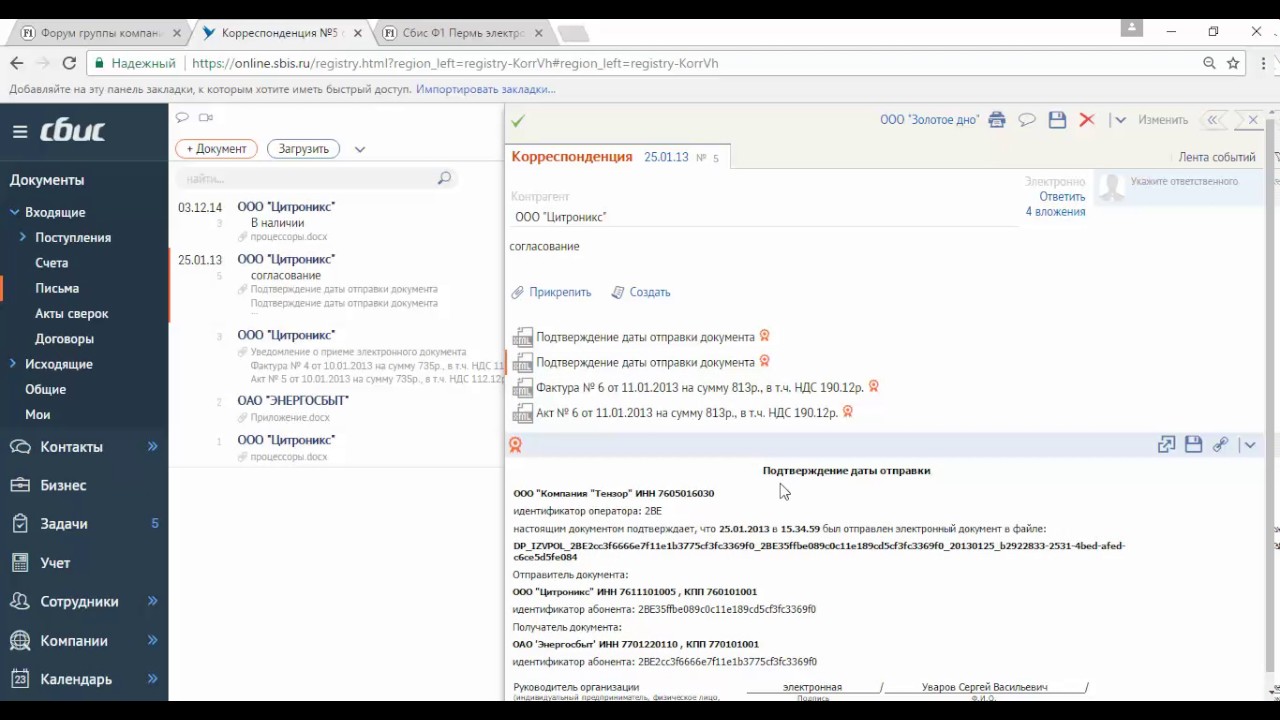Go to the previous document with the double arrow
Viewport: 1280px width, 720px height.
click(x=1213, y=120)
